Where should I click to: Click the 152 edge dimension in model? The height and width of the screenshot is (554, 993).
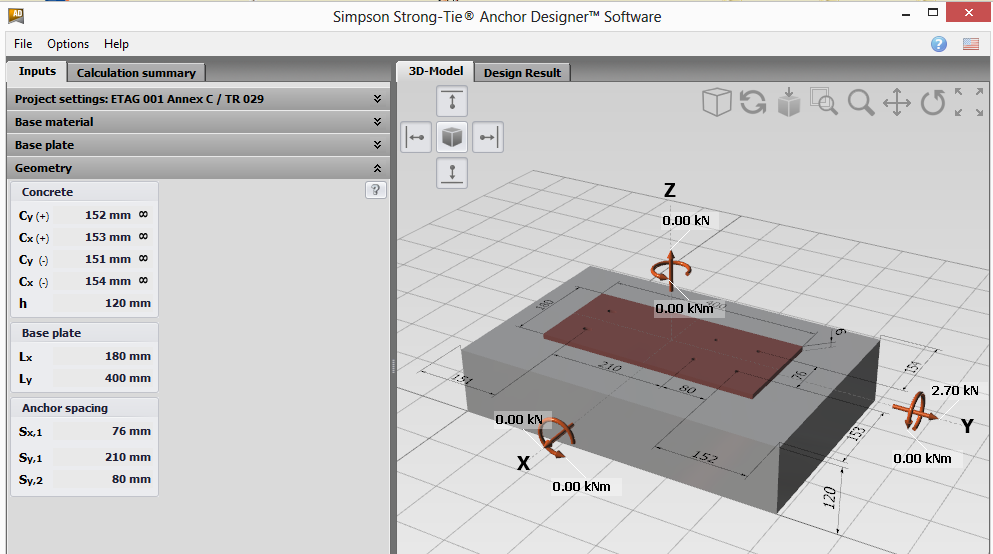[705, 456]
